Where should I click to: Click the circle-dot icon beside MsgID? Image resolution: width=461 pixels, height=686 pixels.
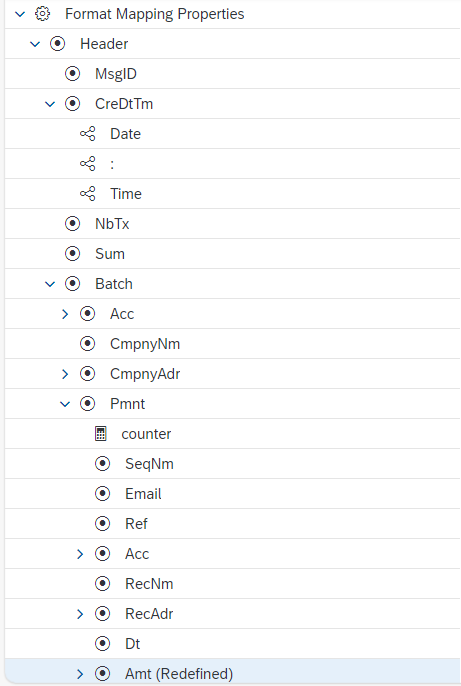[73, 74]
